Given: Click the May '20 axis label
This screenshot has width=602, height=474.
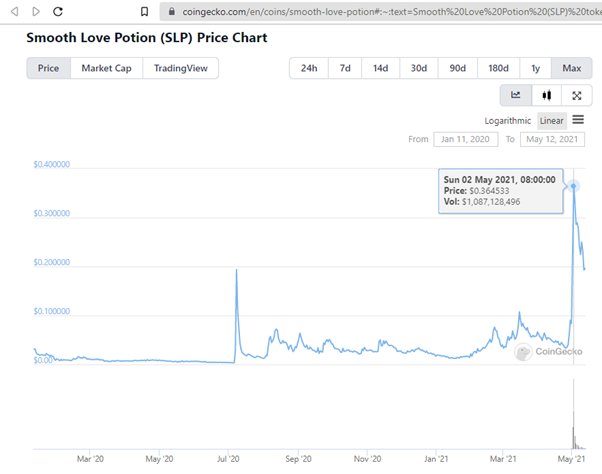Looking at the screenshot, I should [x=159, y=459].
